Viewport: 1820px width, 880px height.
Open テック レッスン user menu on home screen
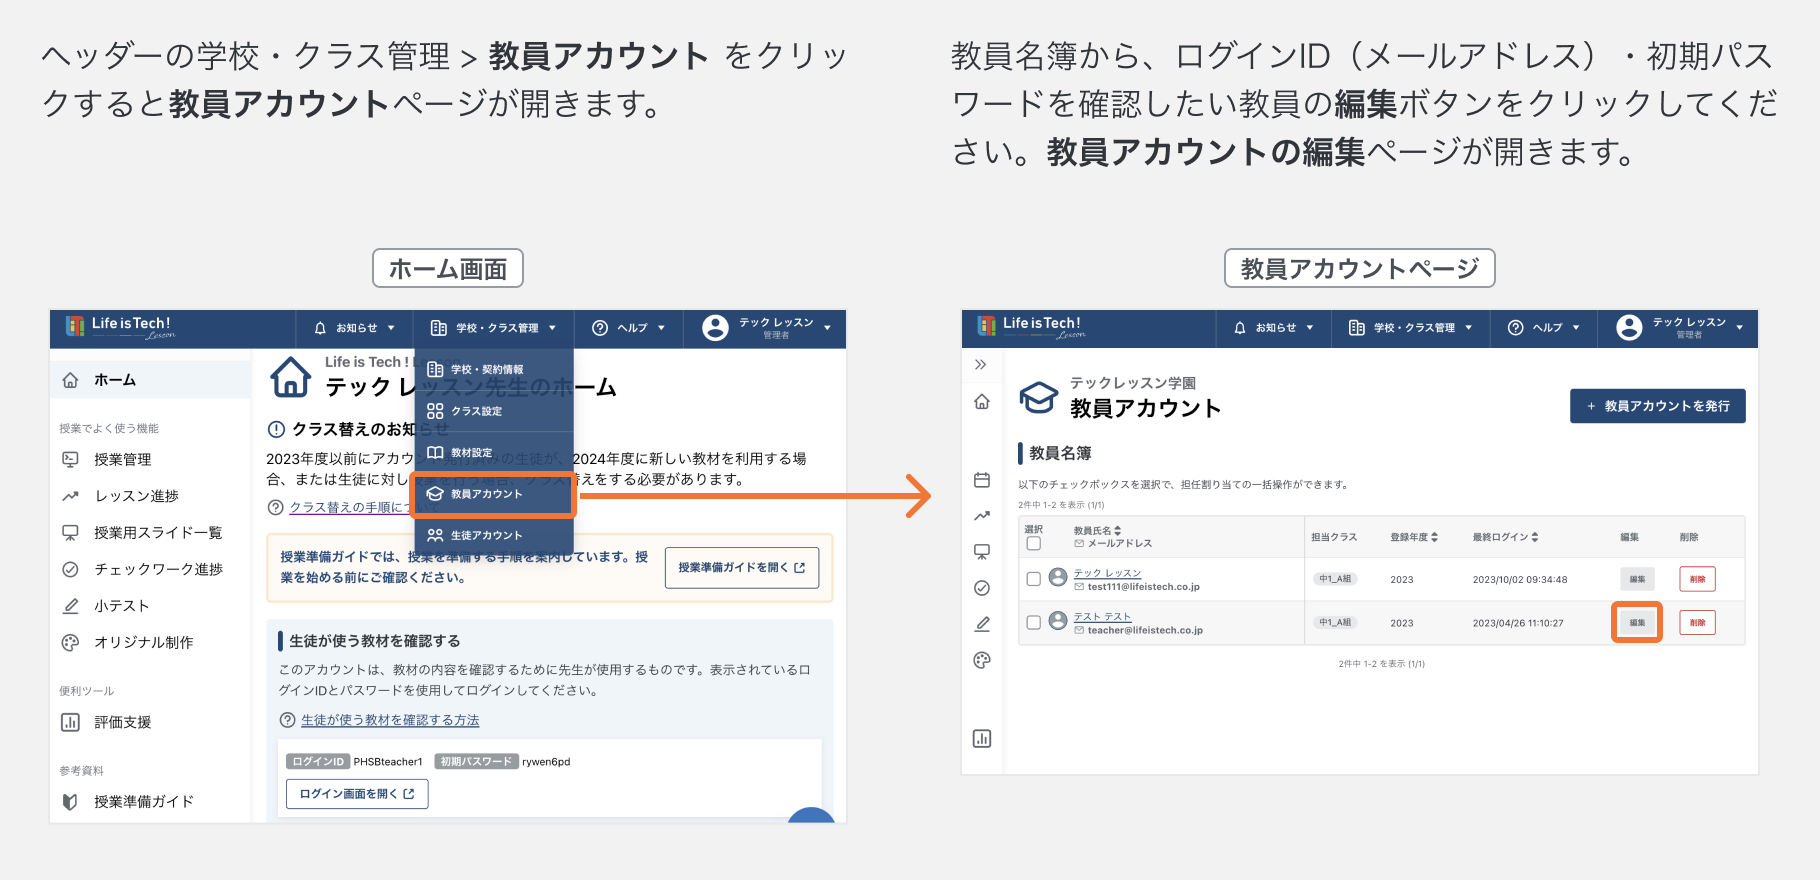pos(767,328)
